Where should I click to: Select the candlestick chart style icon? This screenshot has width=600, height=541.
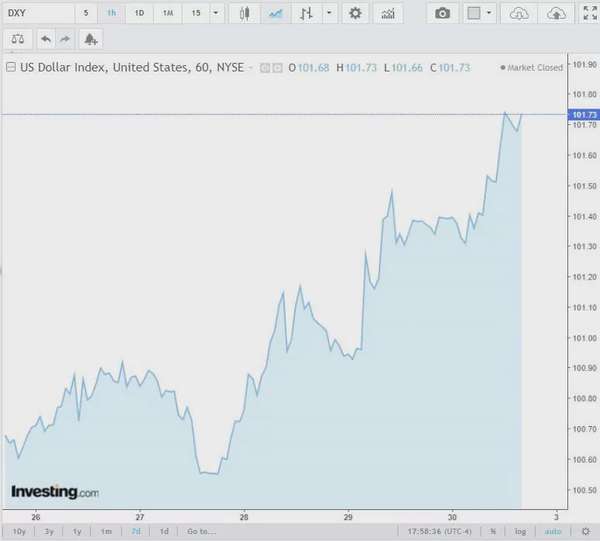click(245, 13)
